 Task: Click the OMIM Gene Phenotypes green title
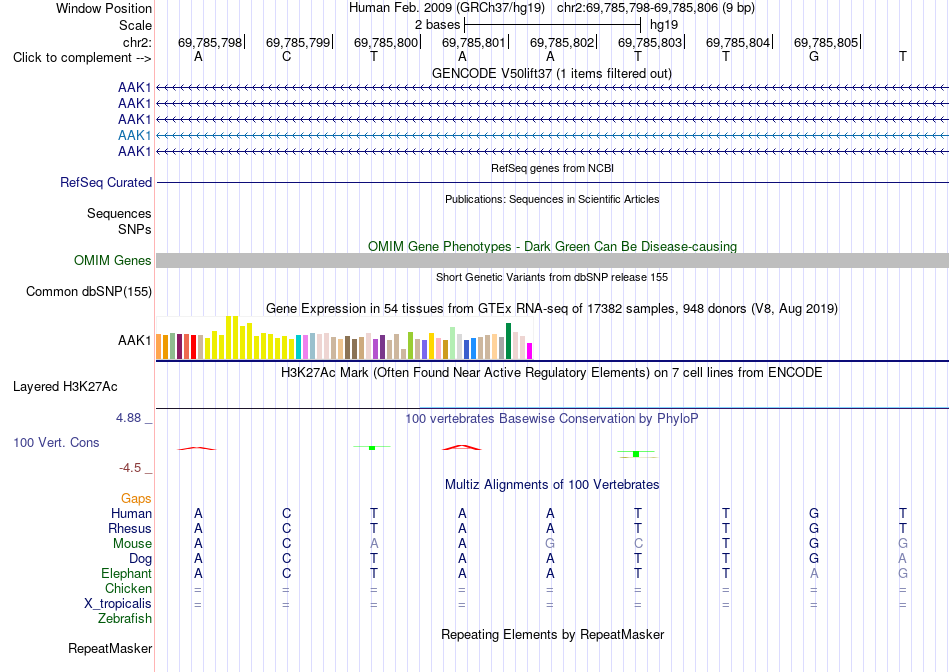553,247
